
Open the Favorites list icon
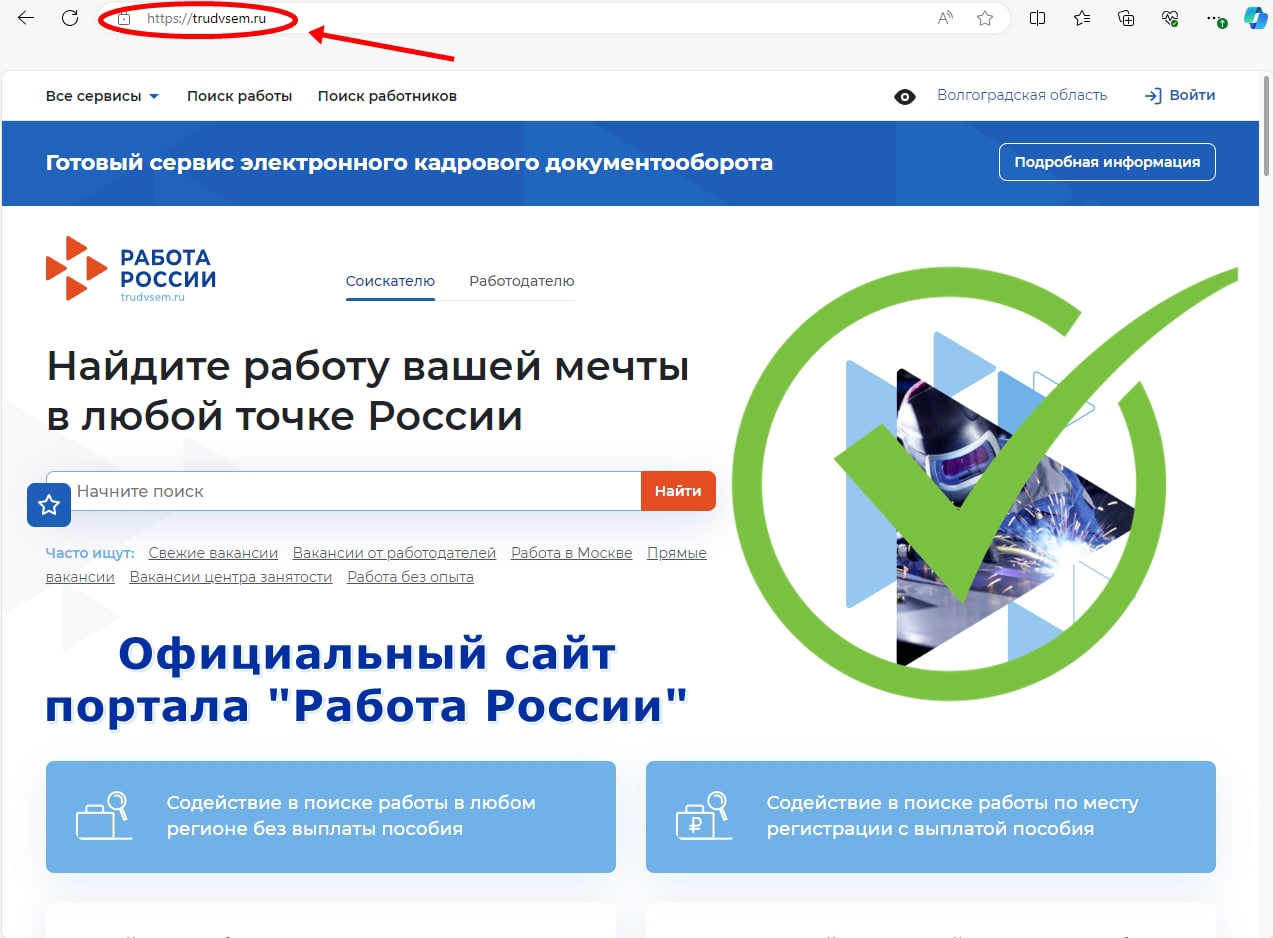pyautogui.click(x=1082, y=18)
